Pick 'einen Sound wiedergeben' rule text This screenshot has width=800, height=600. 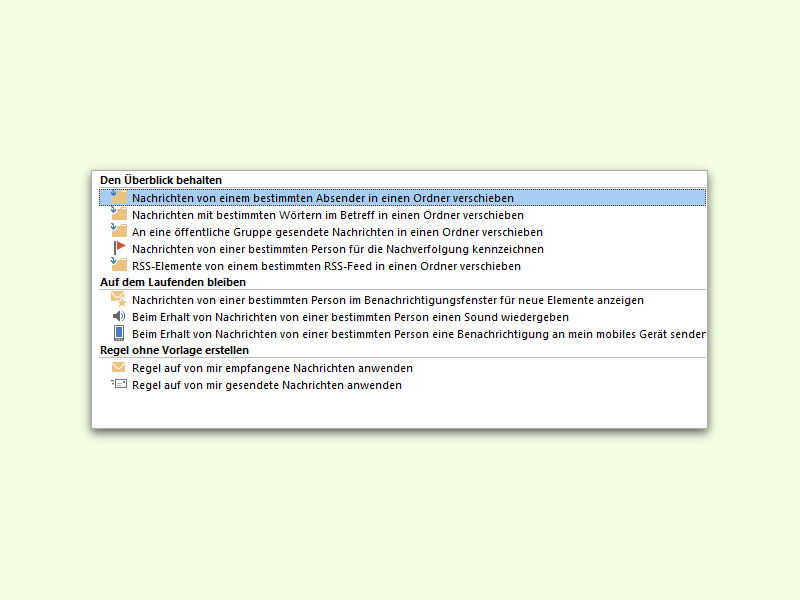click(x=350, y=317)
